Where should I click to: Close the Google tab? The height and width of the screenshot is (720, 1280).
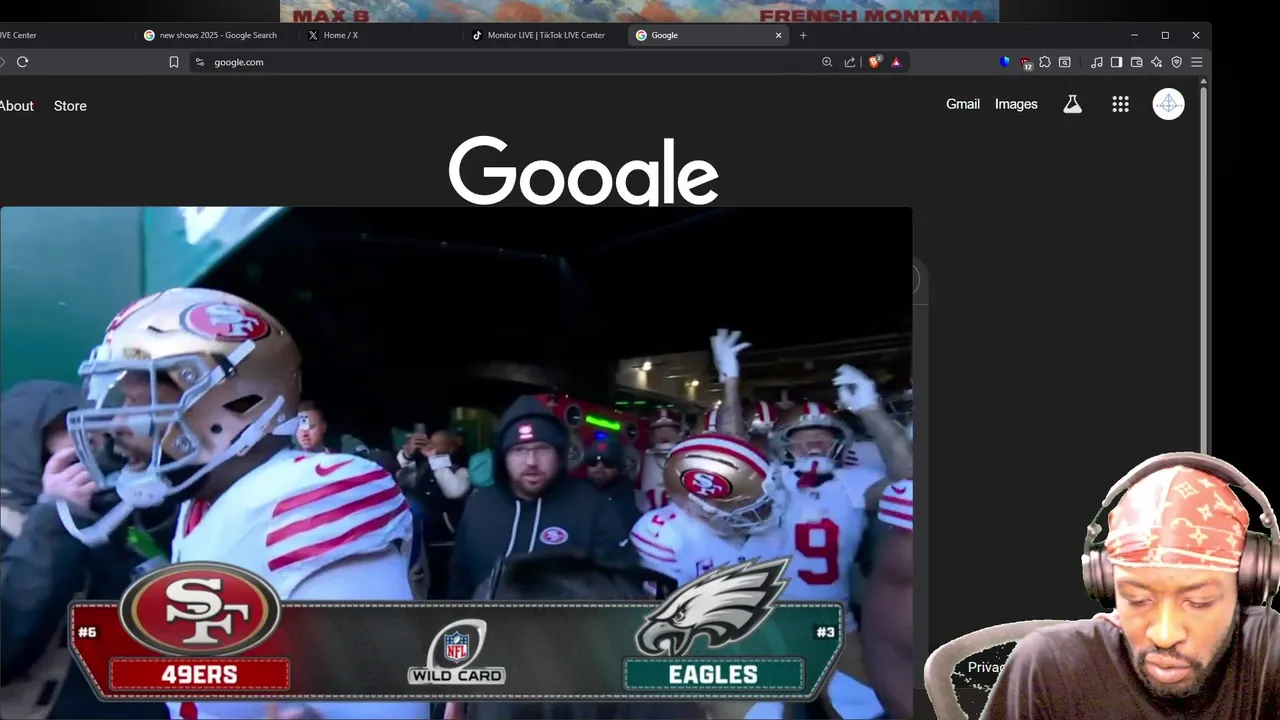coord(779,35)
